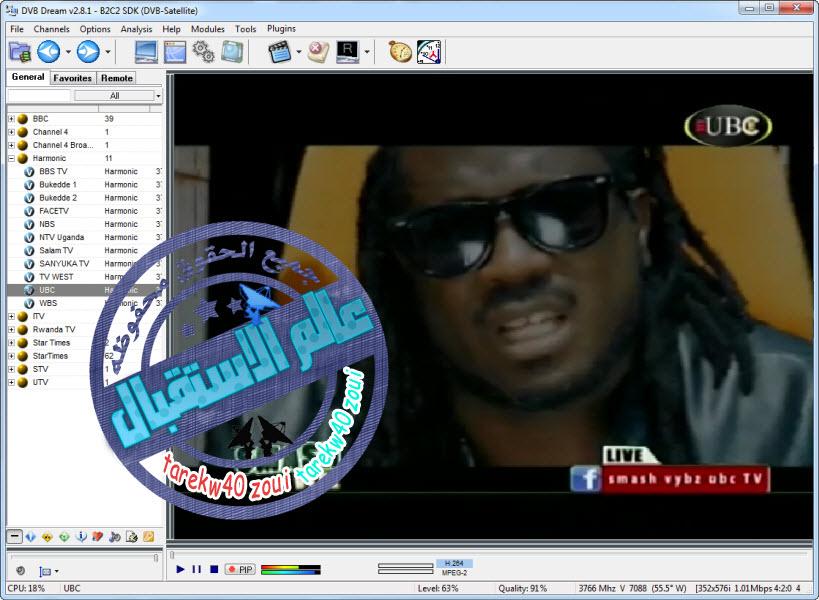This screenshot has width=819, height=600.
Task: Open the clock scheduler icon
Action: pos(429,52)
